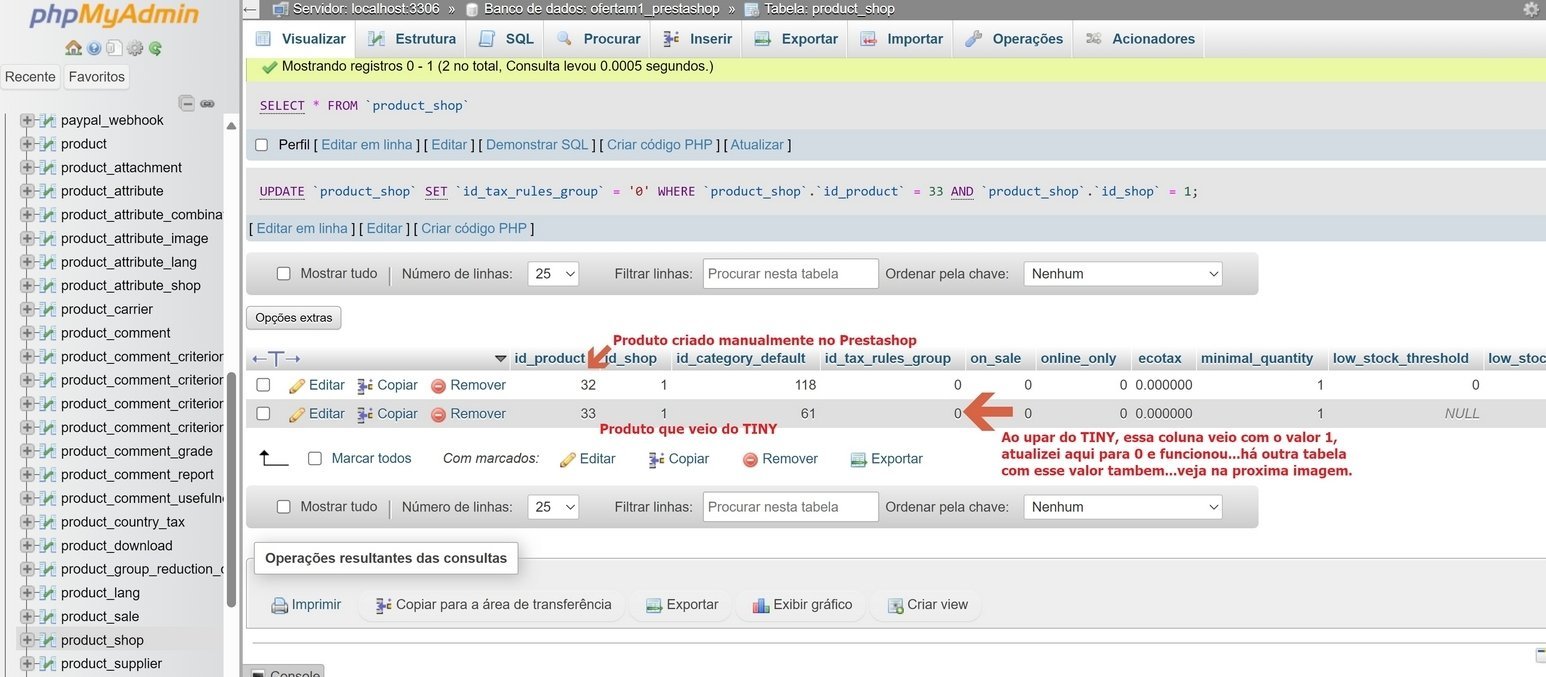This screenshot has height=677, width=1546.
Task: Enable top Mostrar tudo checkbox
Action: tap(283, 273)
